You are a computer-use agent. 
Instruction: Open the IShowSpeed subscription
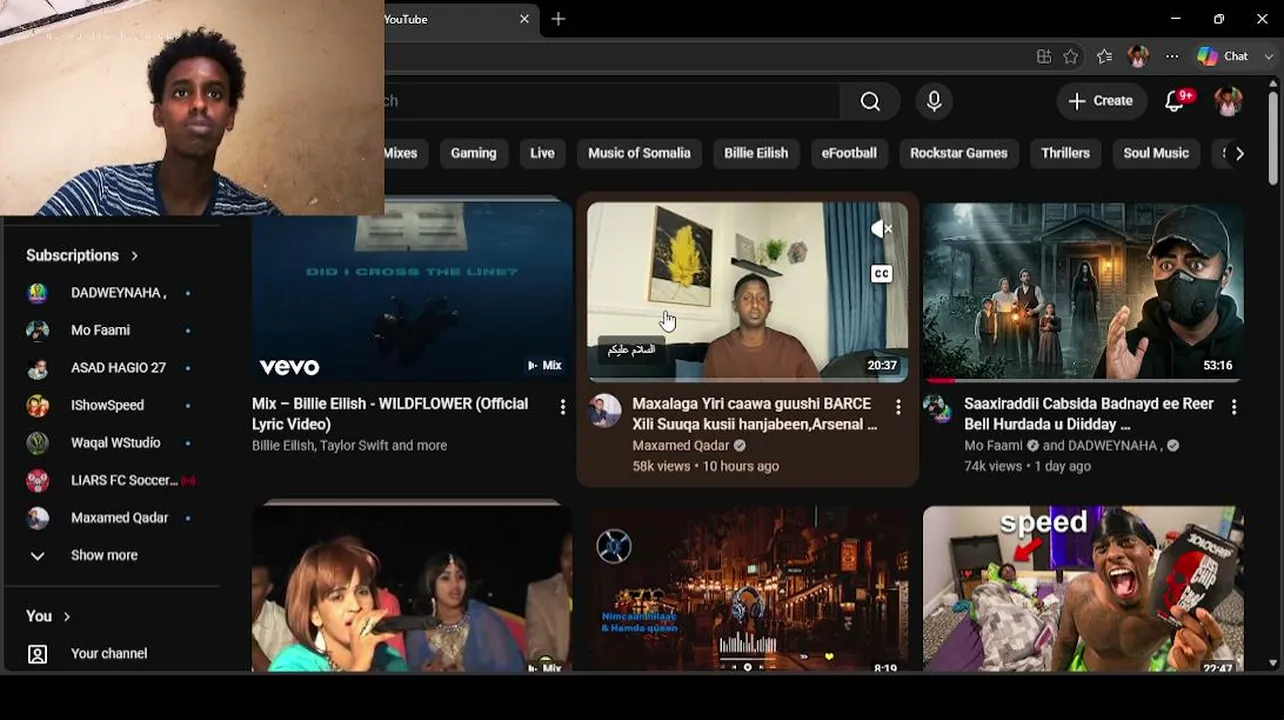tap(110, 405)
